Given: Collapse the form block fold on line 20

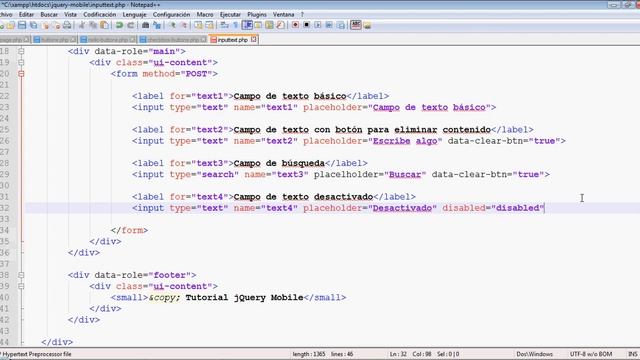Looking at the screenshot, I should (x=21, y=74).
